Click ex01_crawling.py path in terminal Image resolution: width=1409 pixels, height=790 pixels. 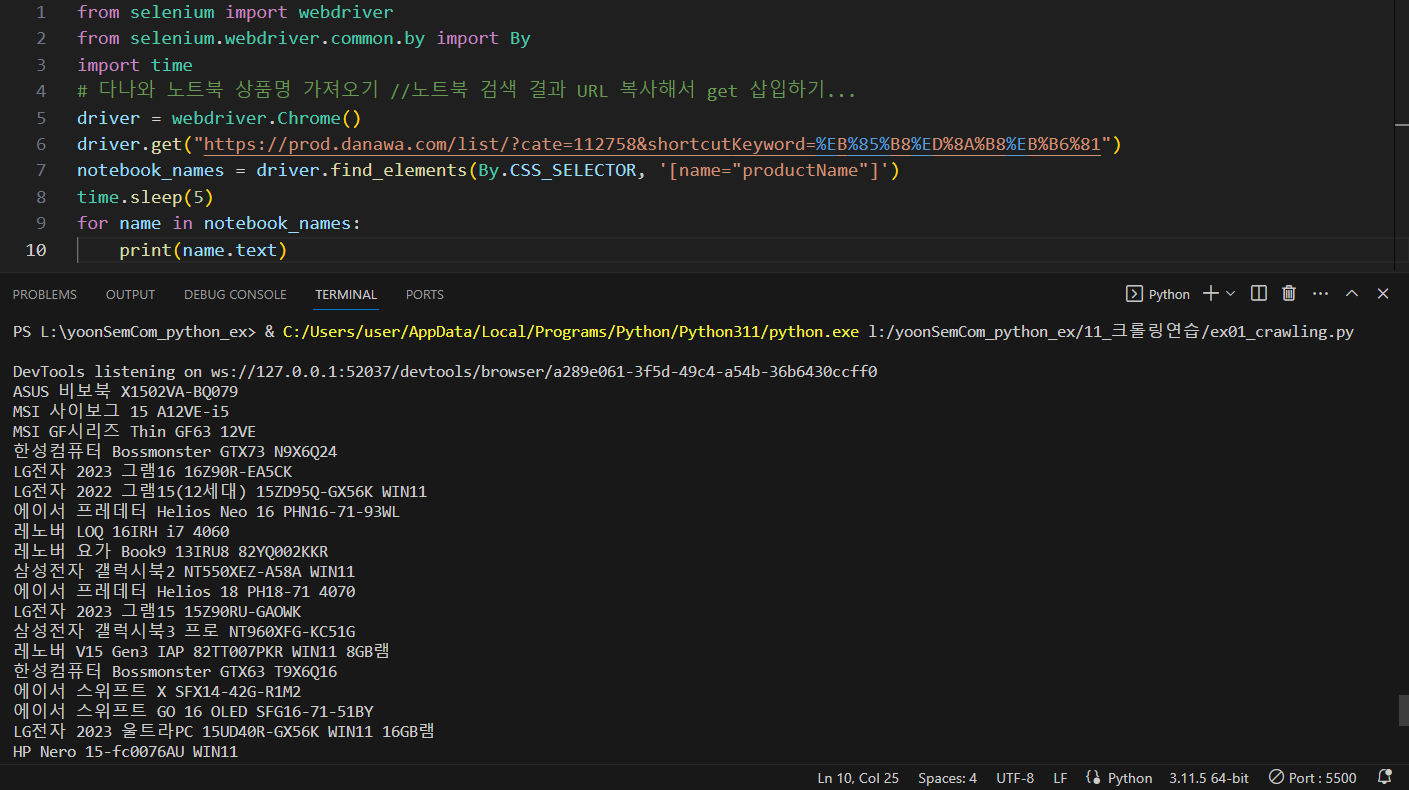[1110, 332]
